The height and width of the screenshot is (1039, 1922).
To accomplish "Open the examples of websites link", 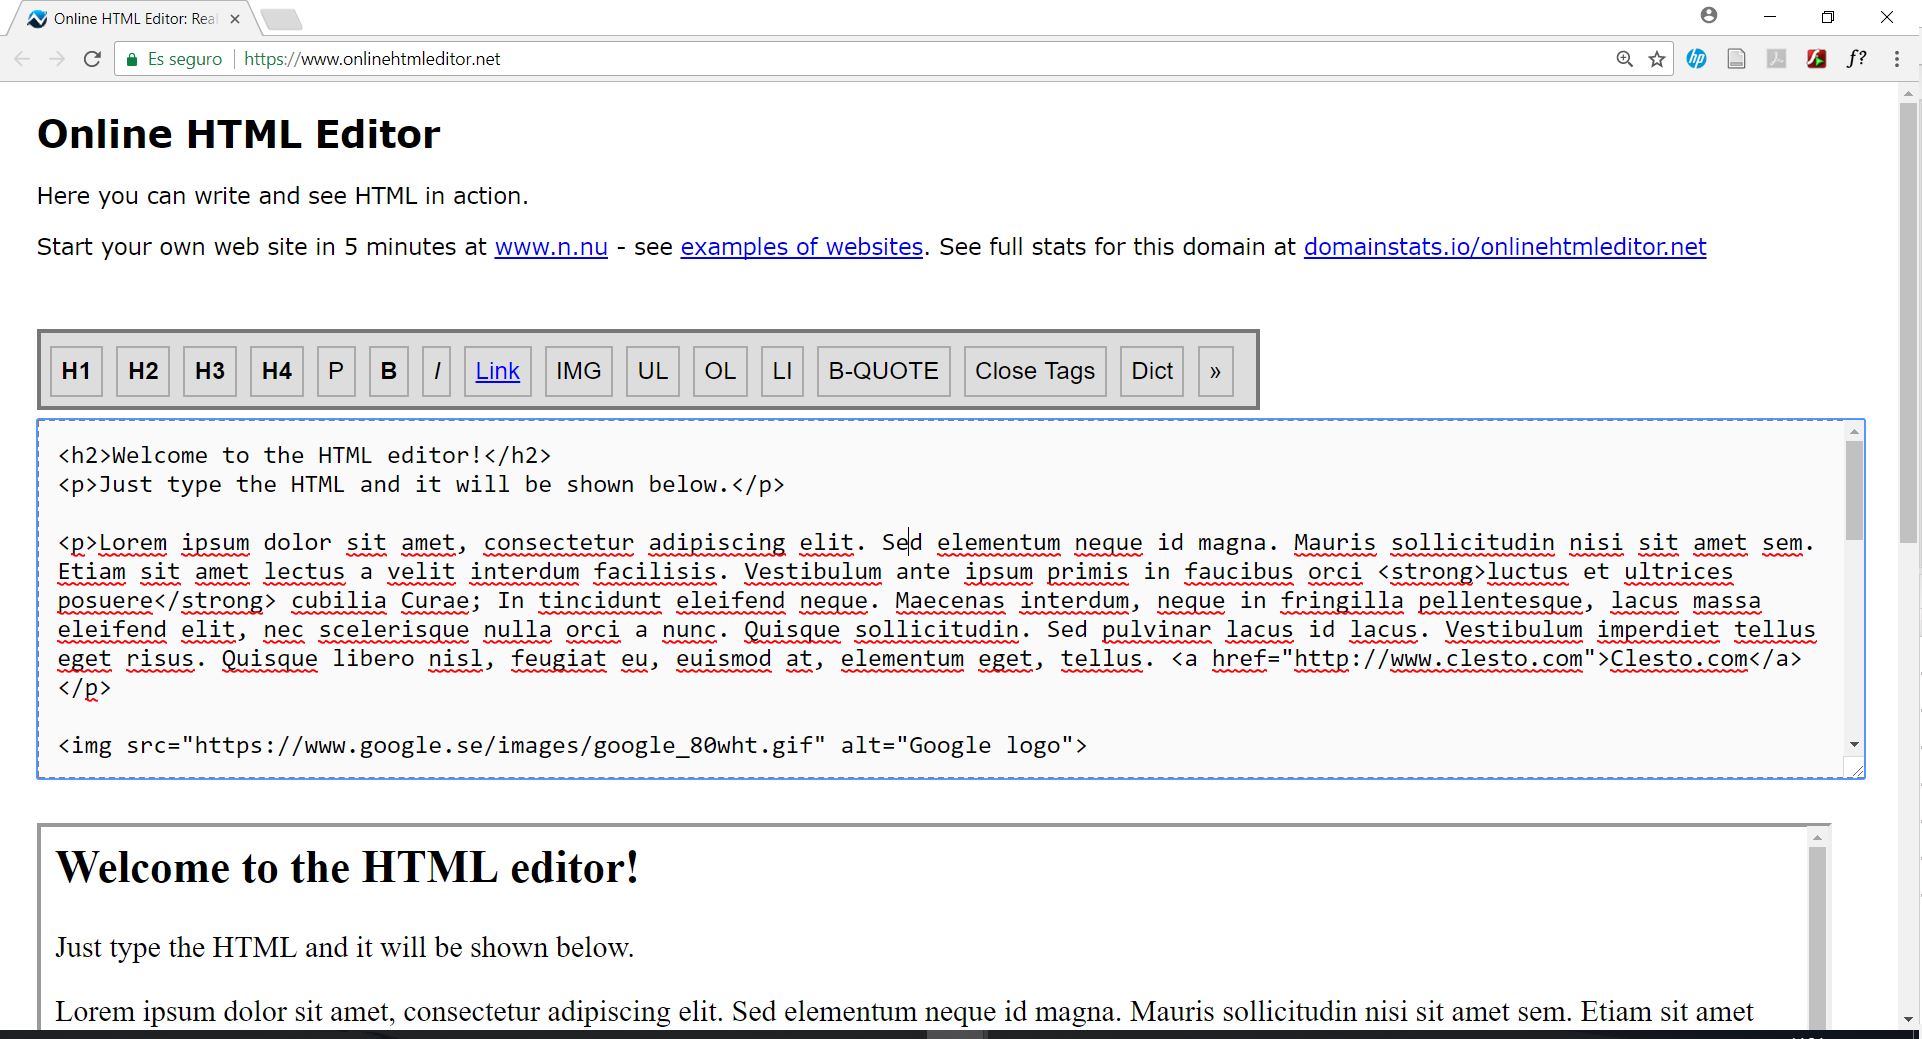I will pos(801,247).
